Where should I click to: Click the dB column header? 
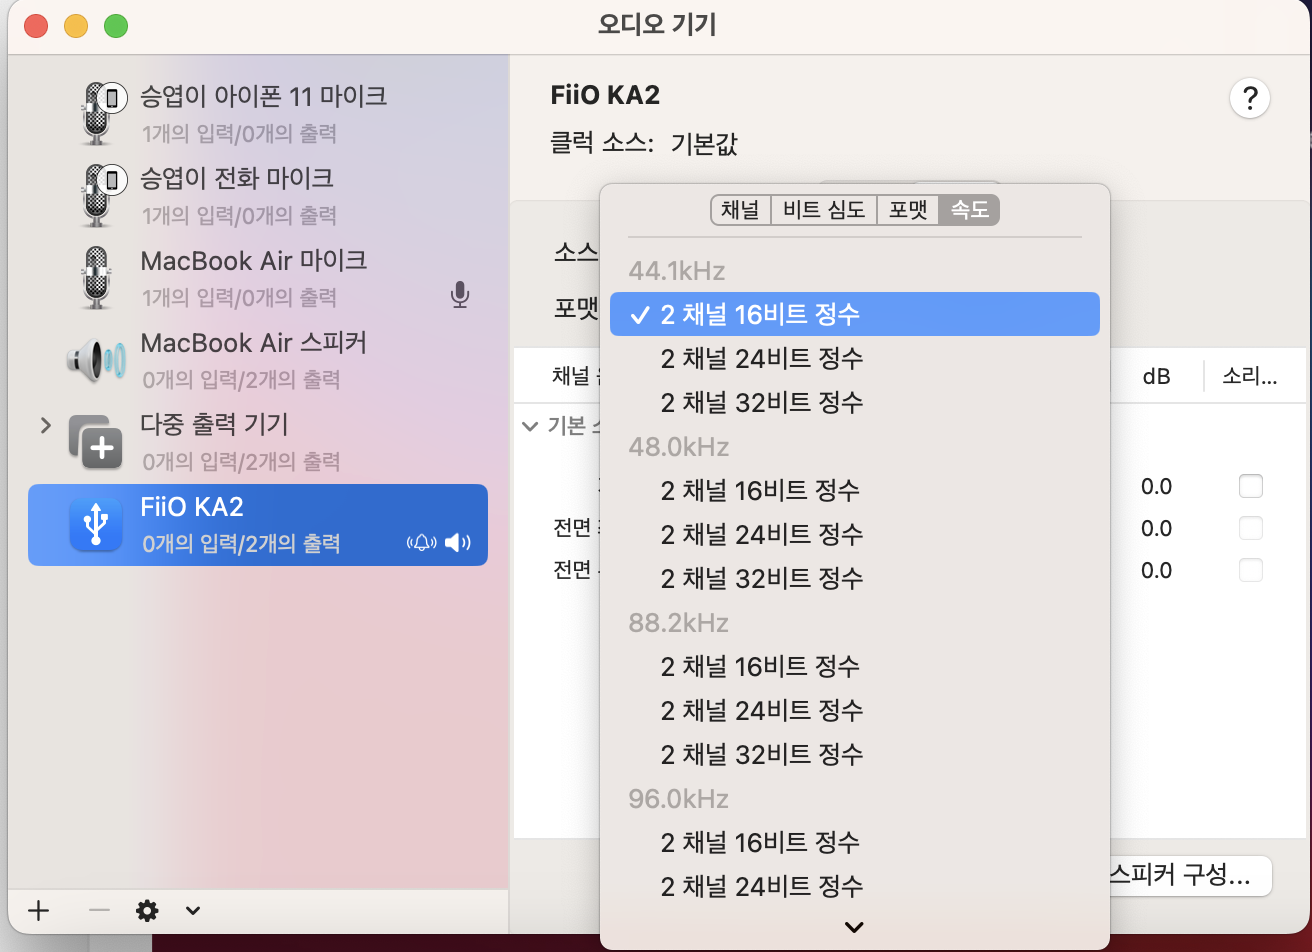[1157, 377]
